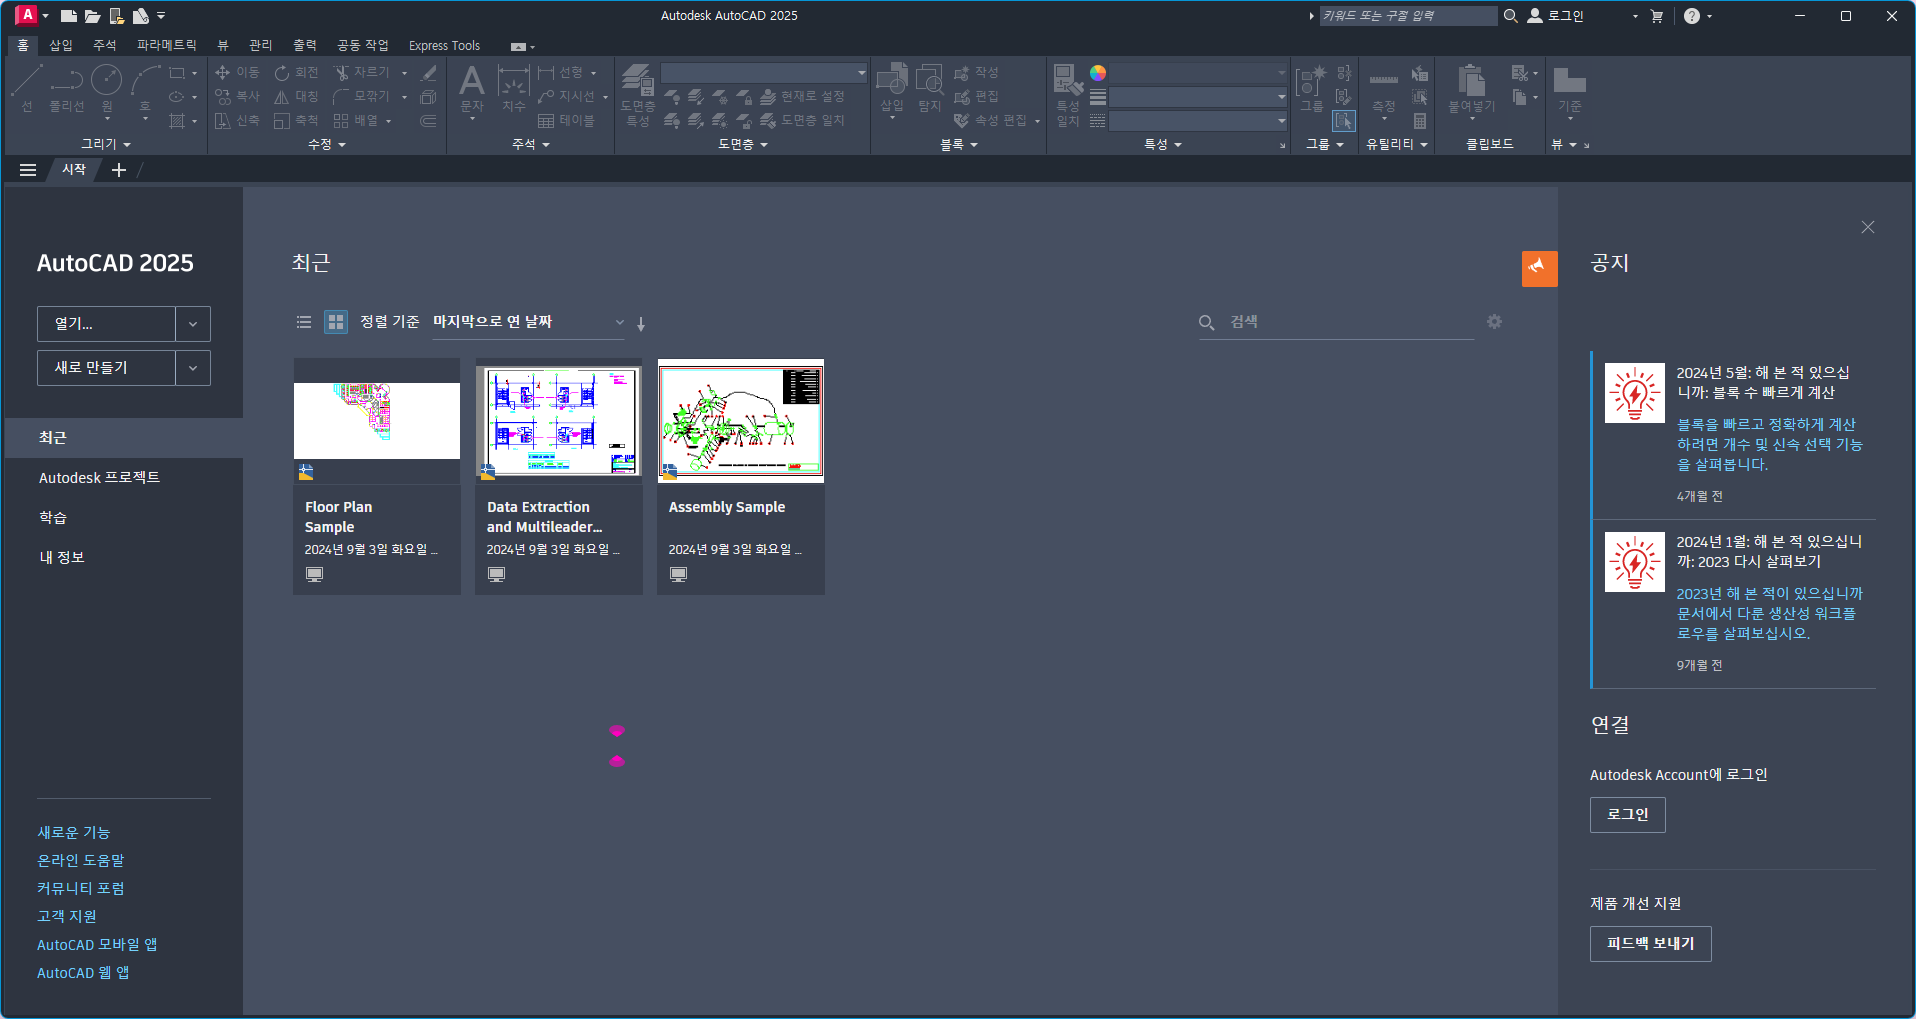This screenshot has width=1916, height=1019.
Task: Click the 로그인 button under 연결
Action: tap(1627, 815)
